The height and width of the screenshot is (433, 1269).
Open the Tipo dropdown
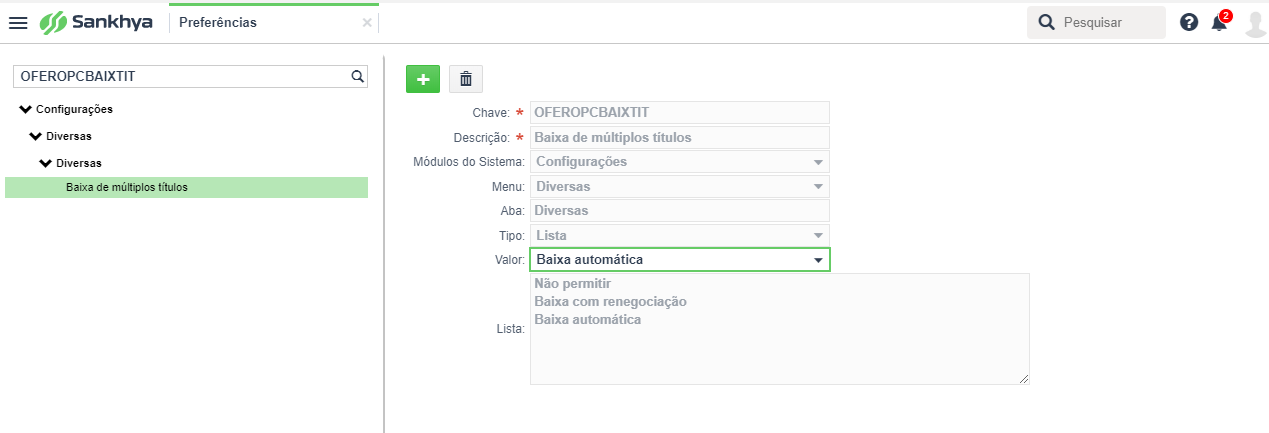pyautogui.click(x=679, y=235)
